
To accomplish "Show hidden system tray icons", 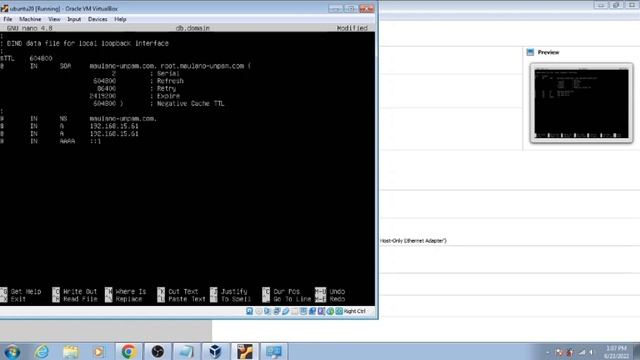I will (x=547, y=352).
